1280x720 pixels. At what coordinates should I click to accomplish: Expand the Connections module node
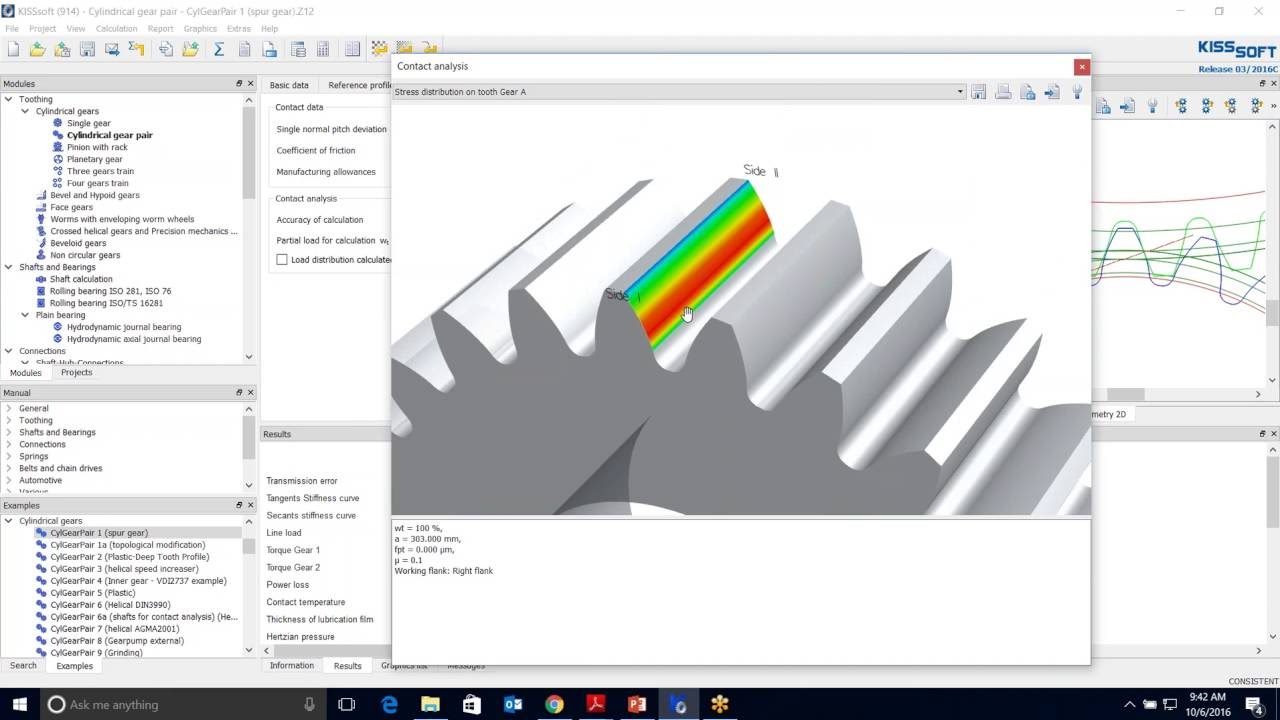click(x=9, y=351)
